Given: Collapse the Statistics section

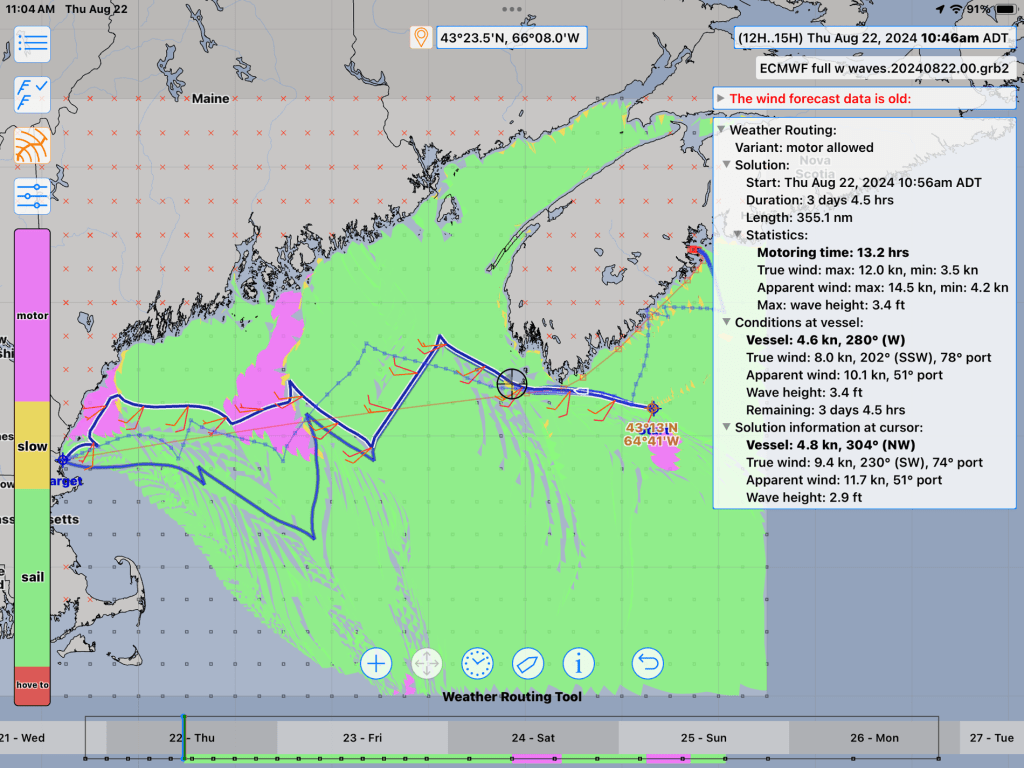Looking at the screenshot, I should pos(738,235).
